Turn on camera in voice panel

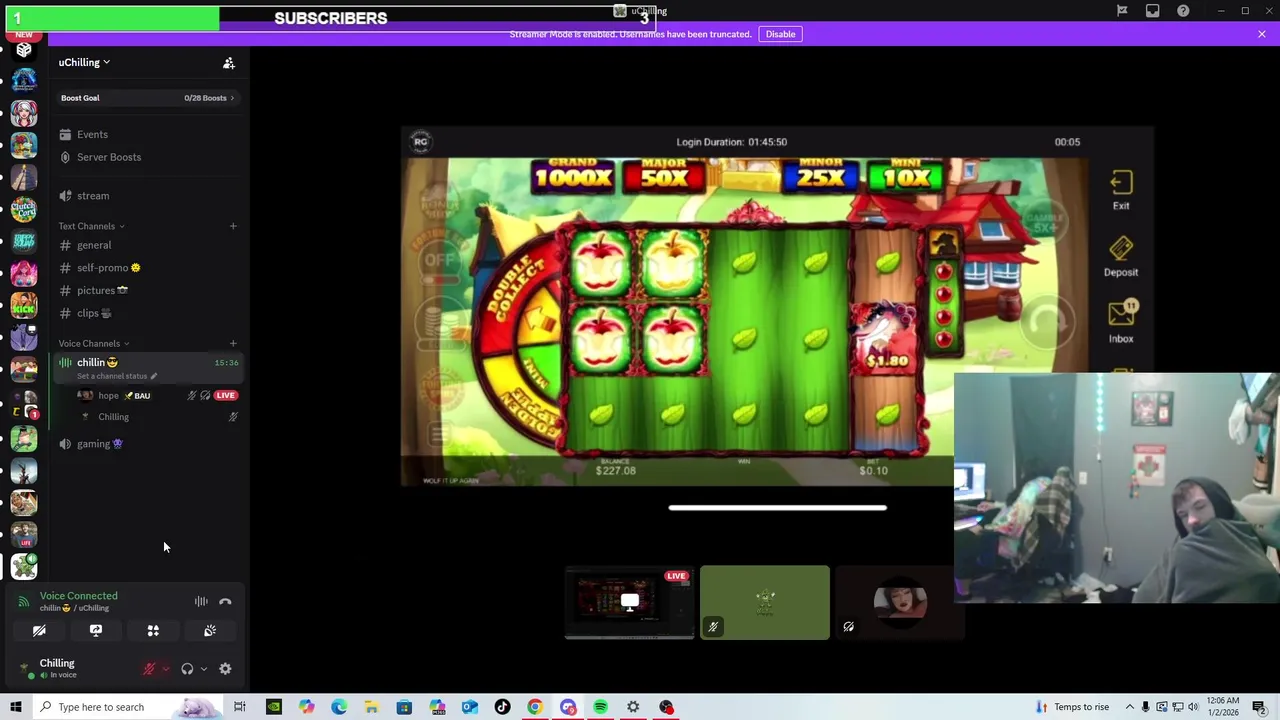(39, 631)
